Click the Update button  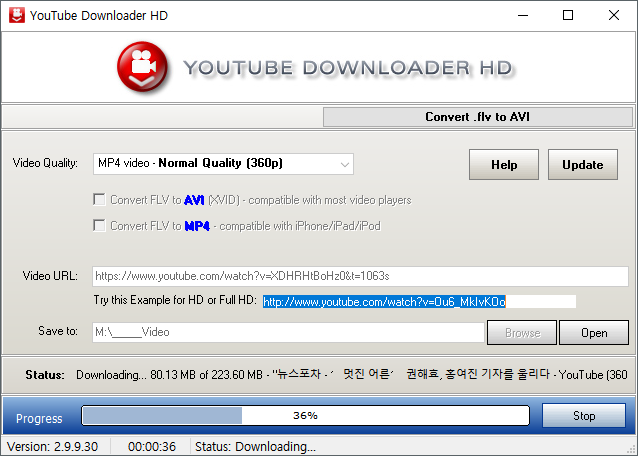click(583, 164)
